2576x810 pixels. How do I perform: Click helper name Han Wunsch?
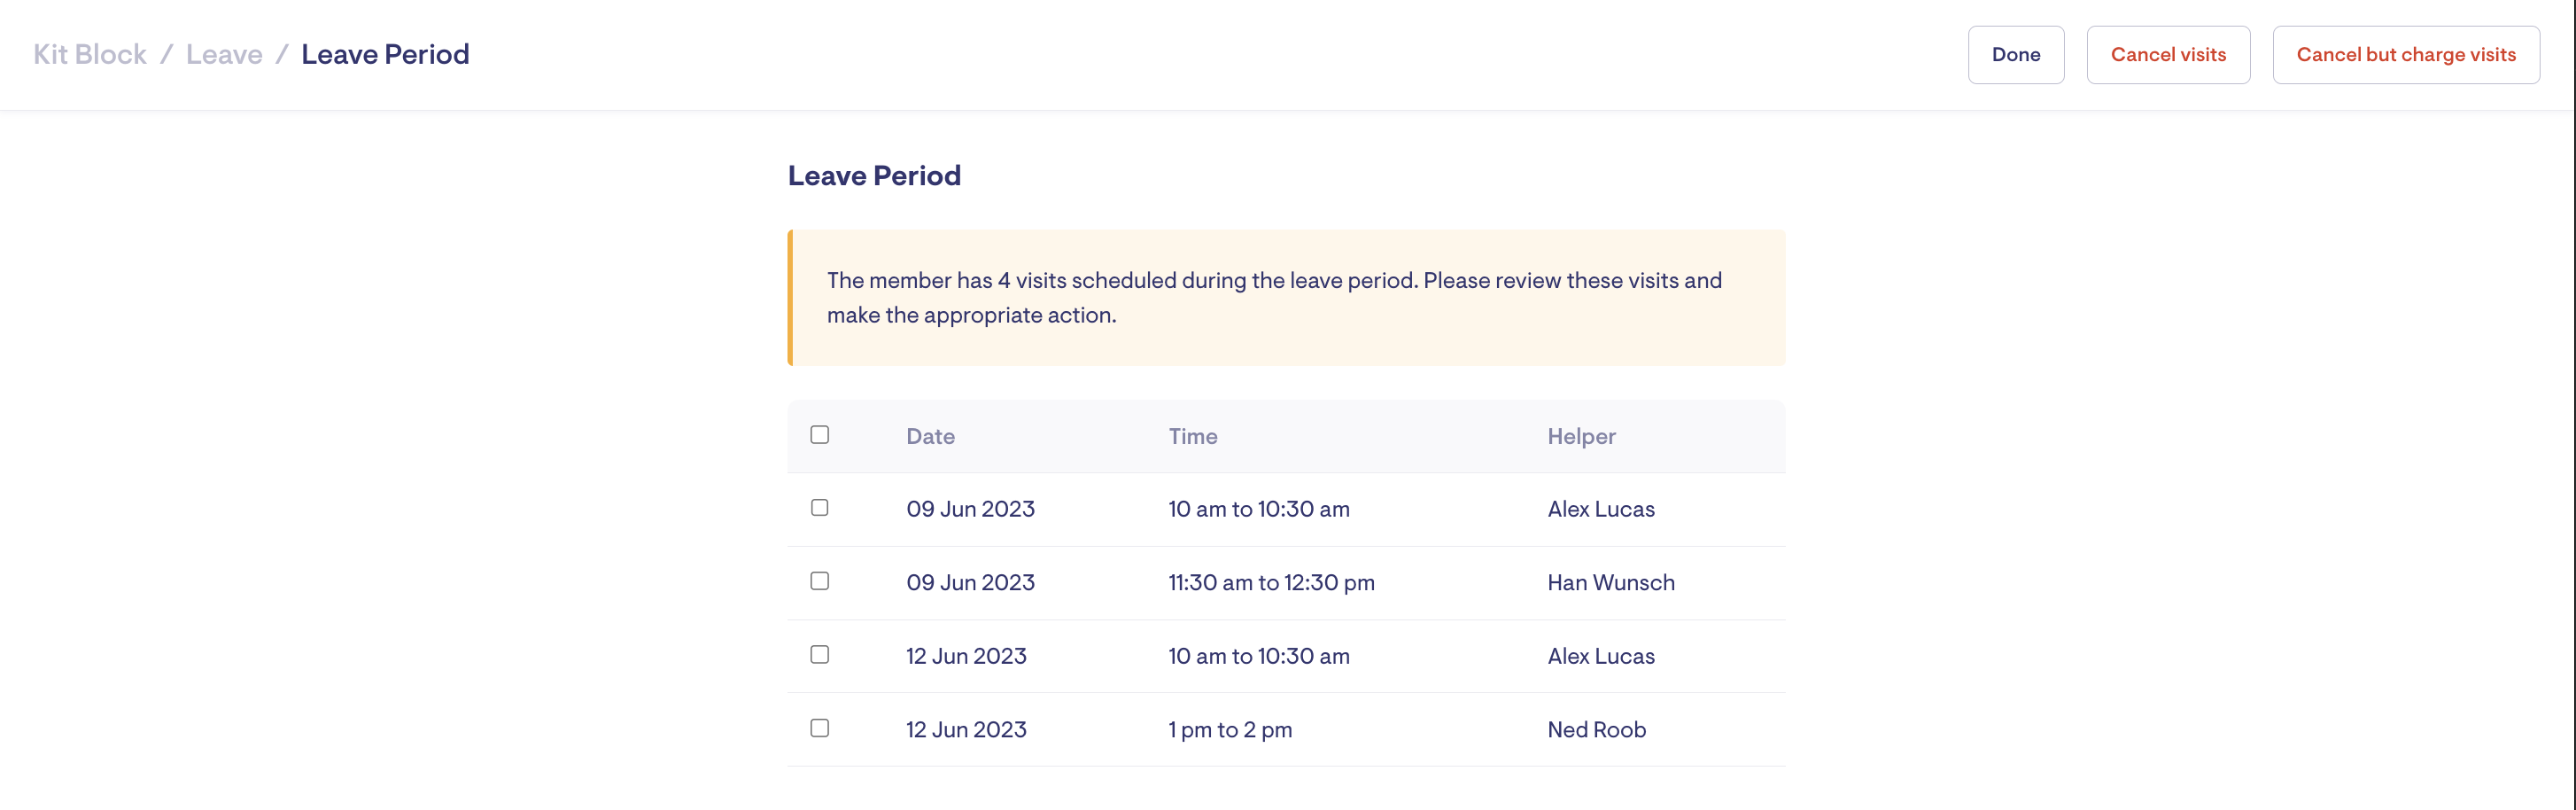tap(1610, 583)
